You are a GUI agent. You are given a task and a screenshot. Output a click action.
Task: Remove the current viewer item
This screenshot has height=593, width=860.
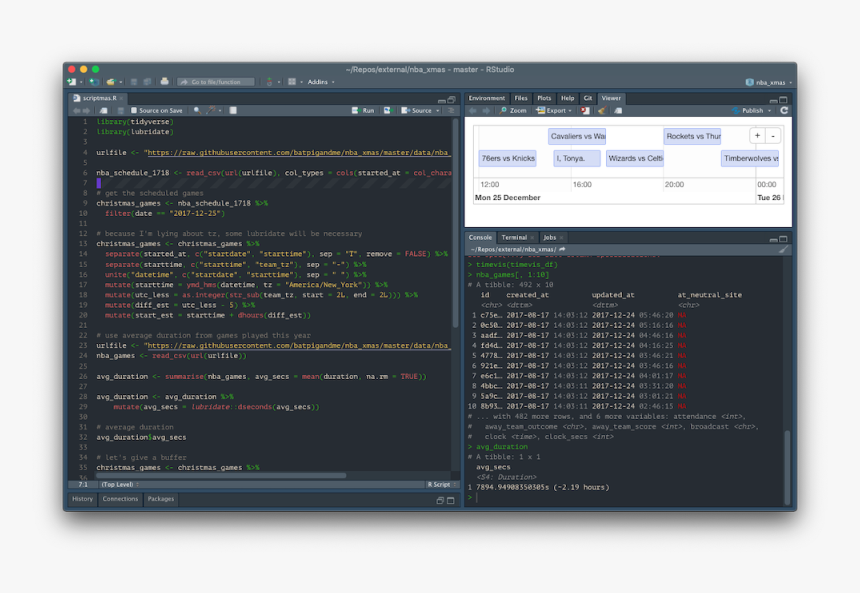(x=585, y=110)
